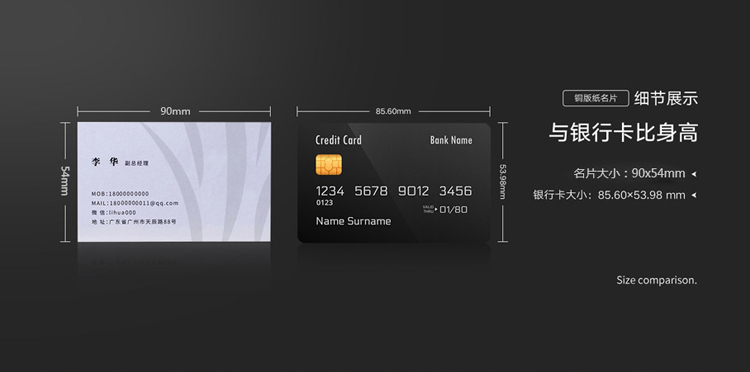Click the Bank Name text on card
The image size is (750, 372).
click(451, 140)
